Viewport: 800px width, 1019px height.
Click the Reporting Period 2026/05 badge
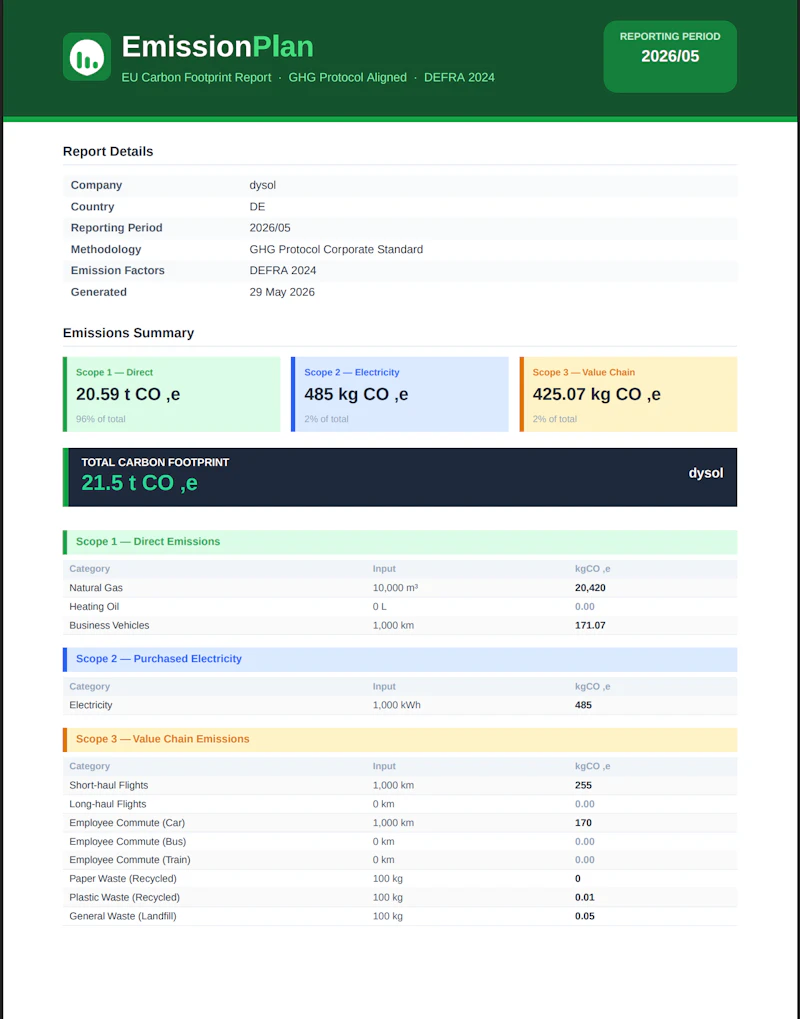[x=670, y=57]
